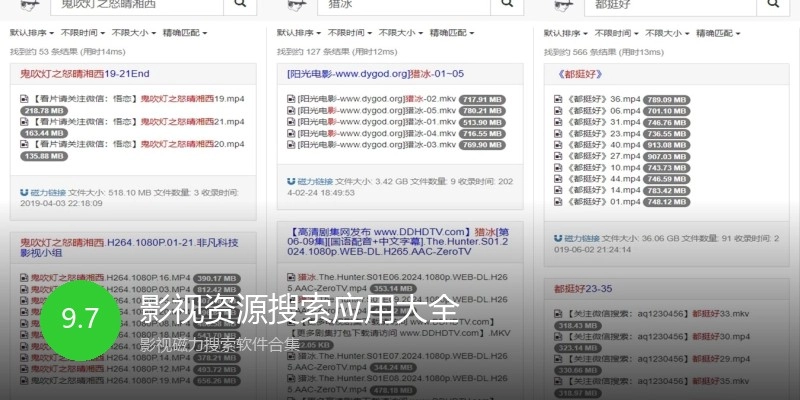Click the search magnifier beside 鬼吹灯之怒晴湘西 field
The image size is (800, 400).
pos(240,3)
